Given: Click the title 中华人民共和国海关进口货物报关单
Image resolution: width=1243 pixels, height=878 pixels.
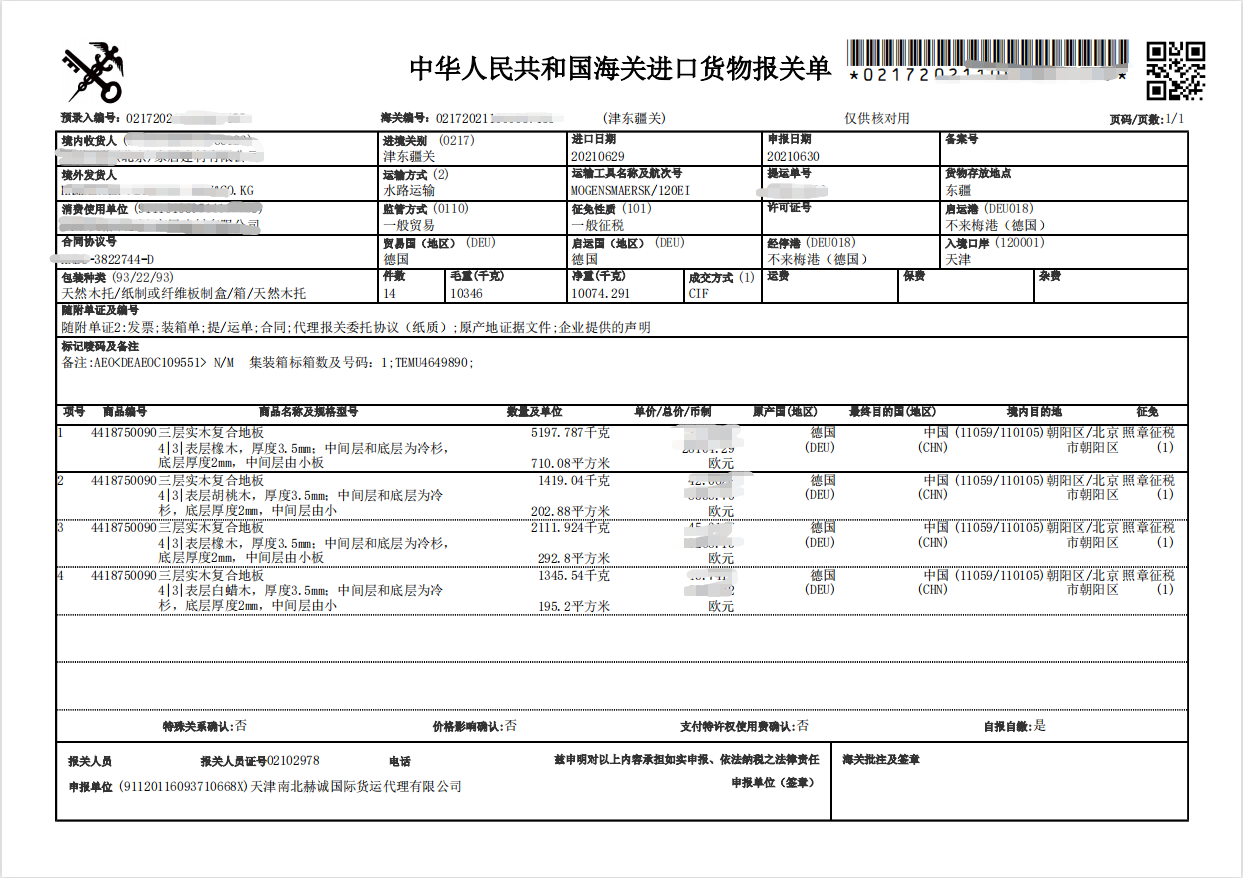Looking at the screenshot, I should tap(620, 69).
